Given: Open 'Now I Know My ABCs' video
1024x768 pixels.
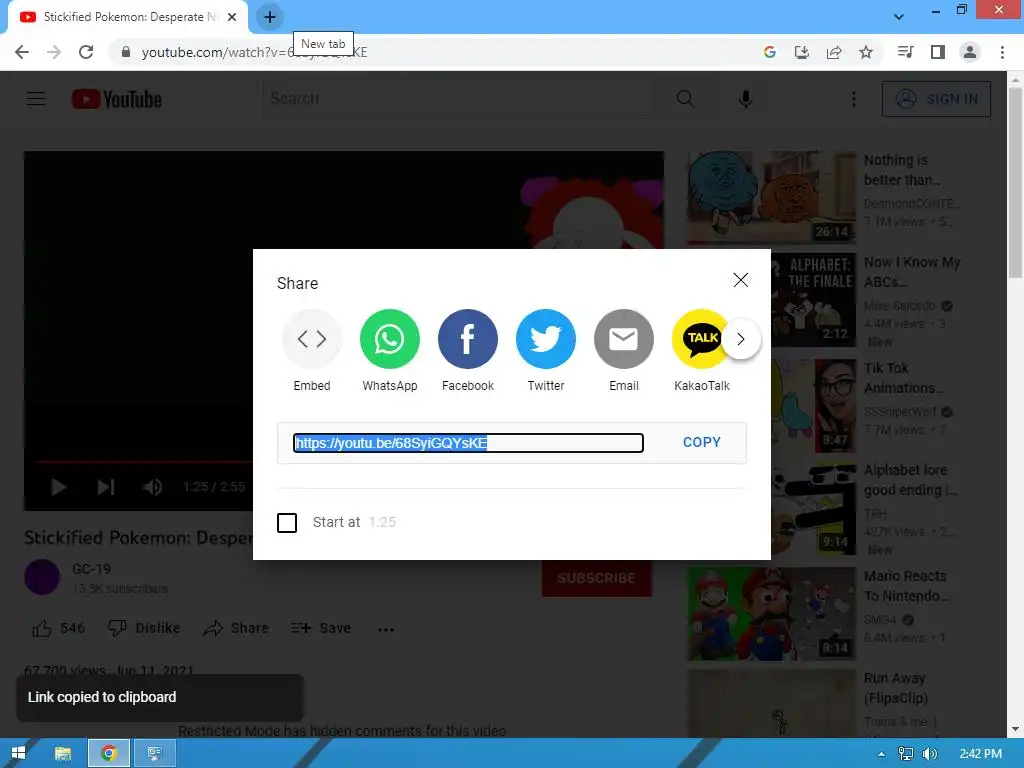Looking at the screenshot, I should 912,272.
